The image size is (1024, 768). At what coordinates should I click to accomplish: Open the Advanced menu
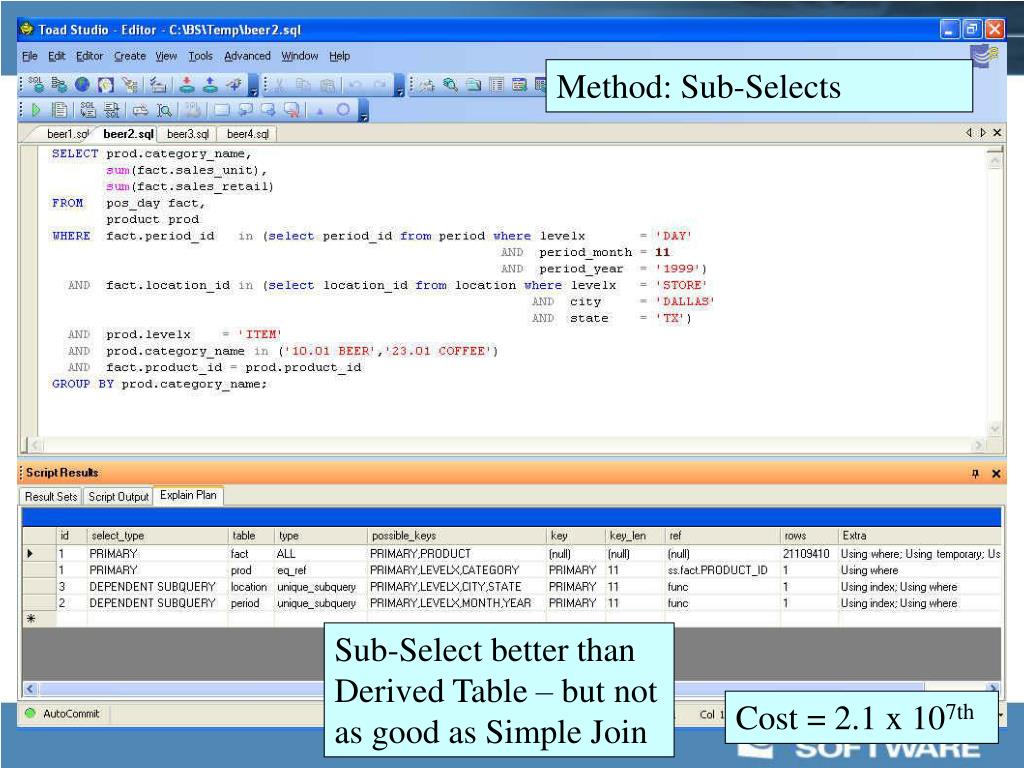[x=247, y=56]
